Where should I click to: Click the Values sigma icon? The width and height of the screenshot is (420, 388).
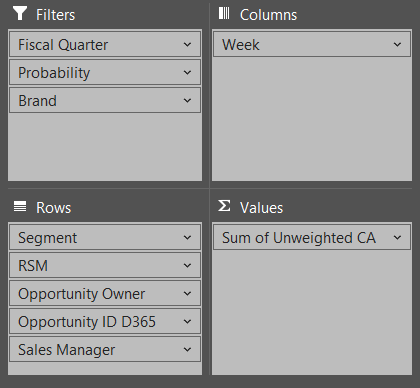(224, 206)
